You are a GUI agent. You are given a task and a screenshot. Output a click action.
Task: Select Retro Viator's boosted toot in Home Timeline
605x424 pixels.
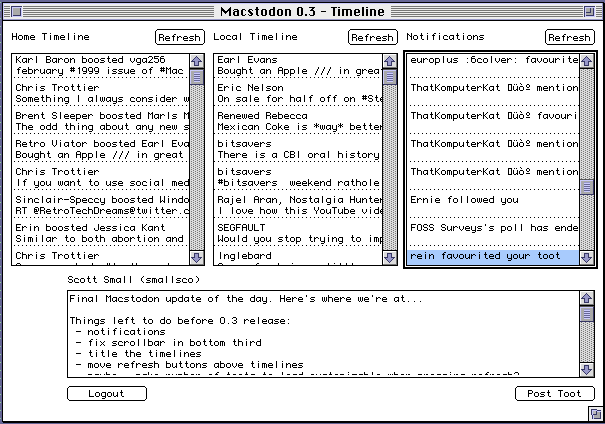click(100, 149)
